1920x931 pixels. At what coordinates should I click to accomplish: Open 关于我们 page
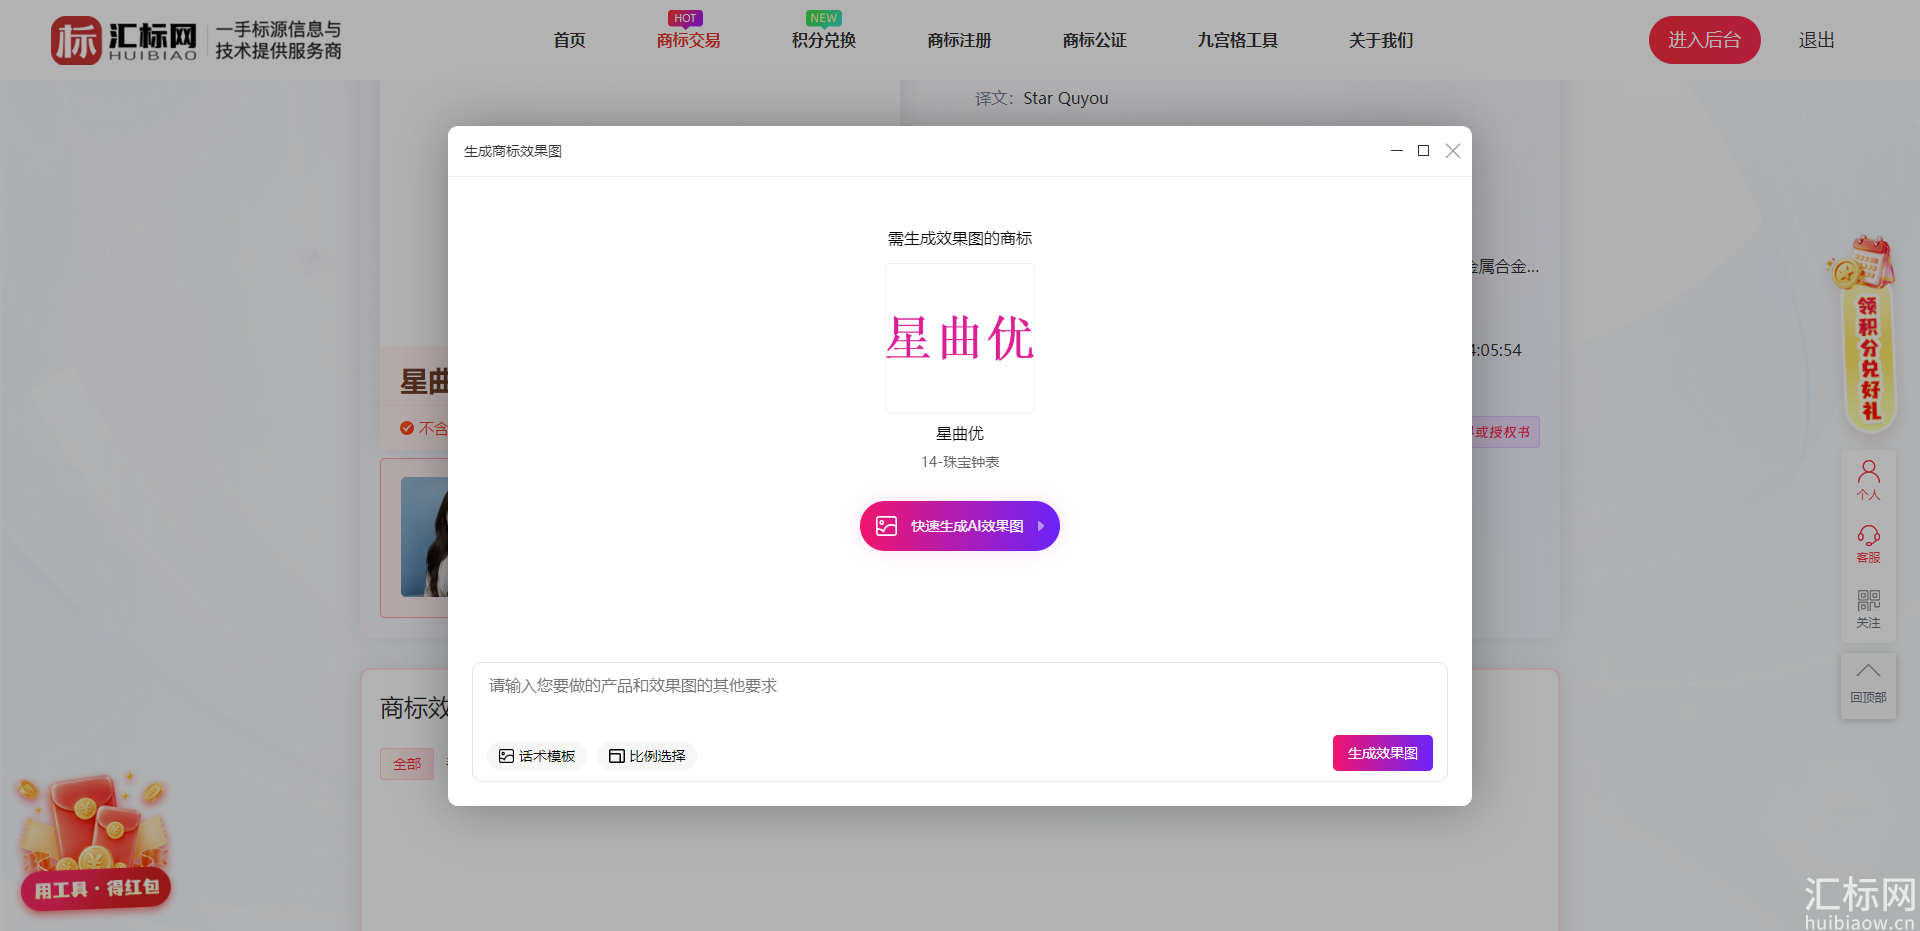pos(1380,40)
